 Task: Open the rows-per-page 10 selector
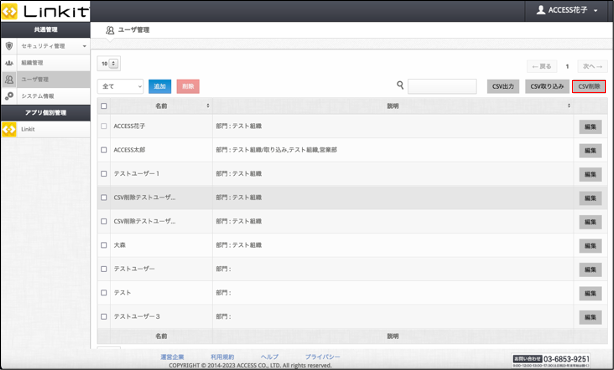pyautogui.click(x=109, y=63)
